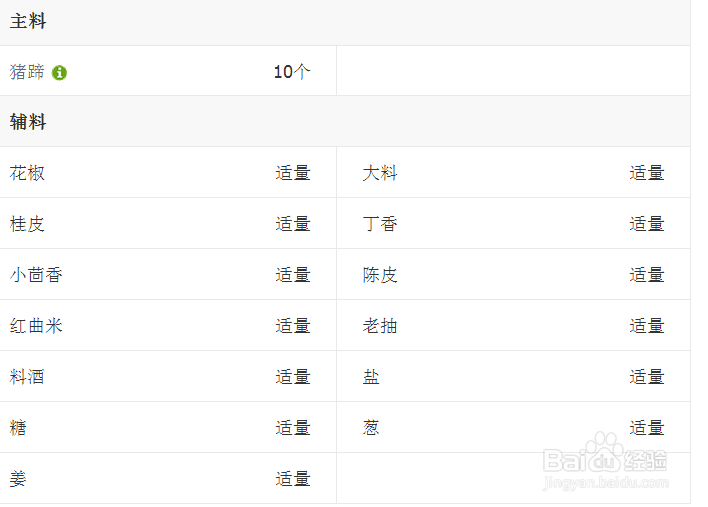Viewport: 708px width, 507px height.
Task: Click the 辅料 section header
Action: [x=28, y=122]
